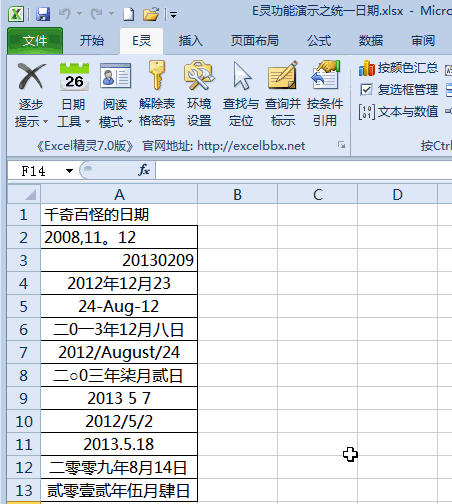Click 复选框管理 option
The image size is (452, 504).
[399, 90]
